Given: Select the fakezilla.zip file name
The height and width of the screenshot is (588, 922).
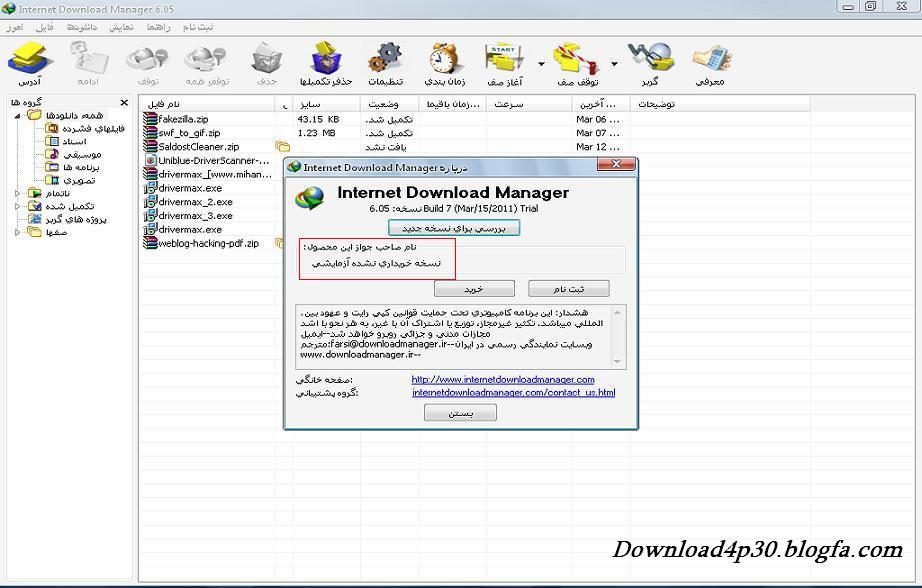Looking at the screenshot, I should [x=183, y=119].
